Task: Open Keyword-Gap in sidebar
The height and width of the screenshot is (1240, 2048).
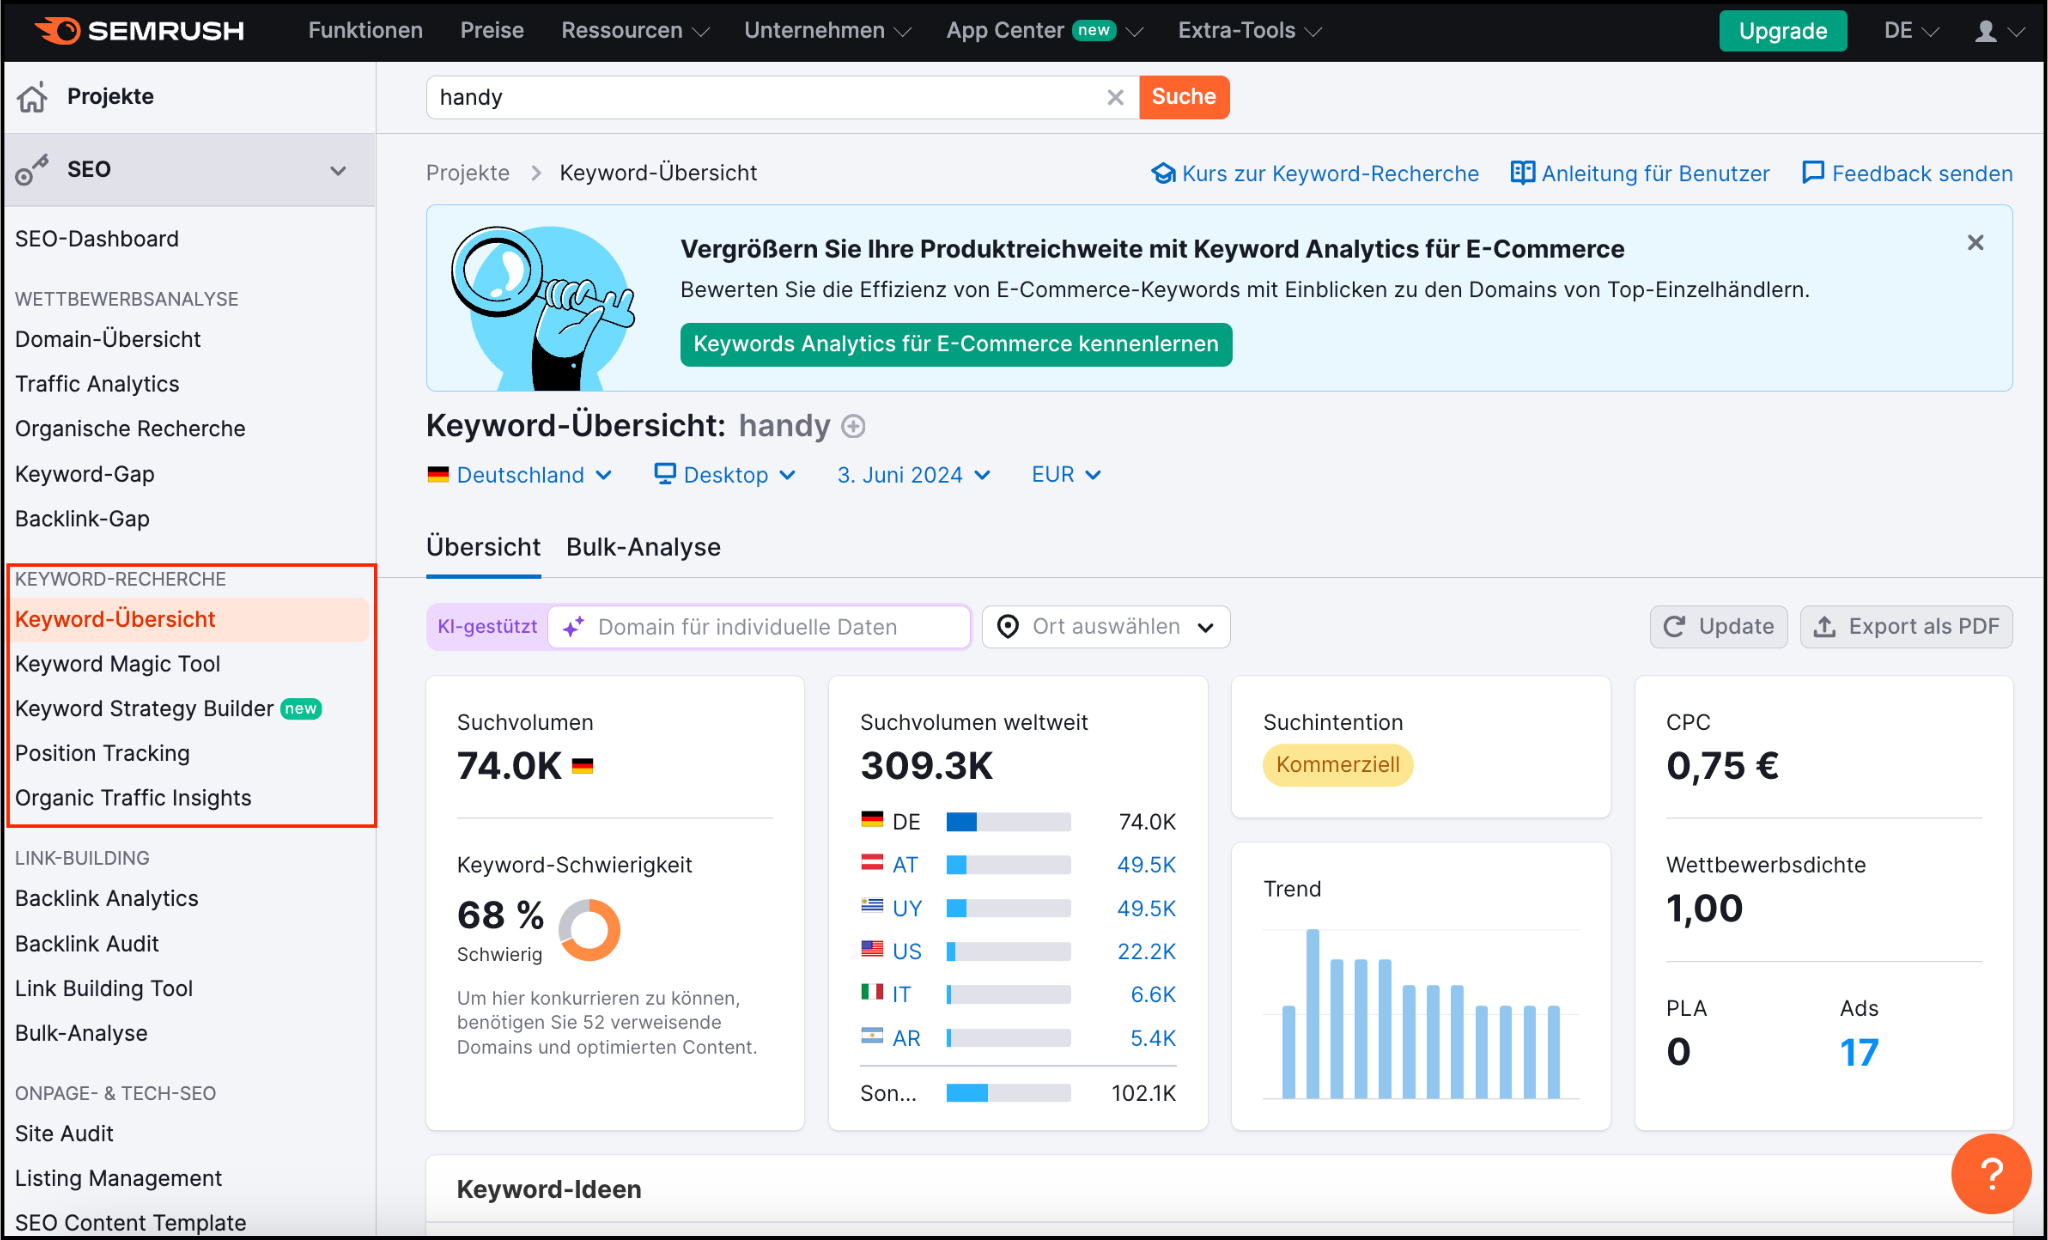Action: point(85,474)
